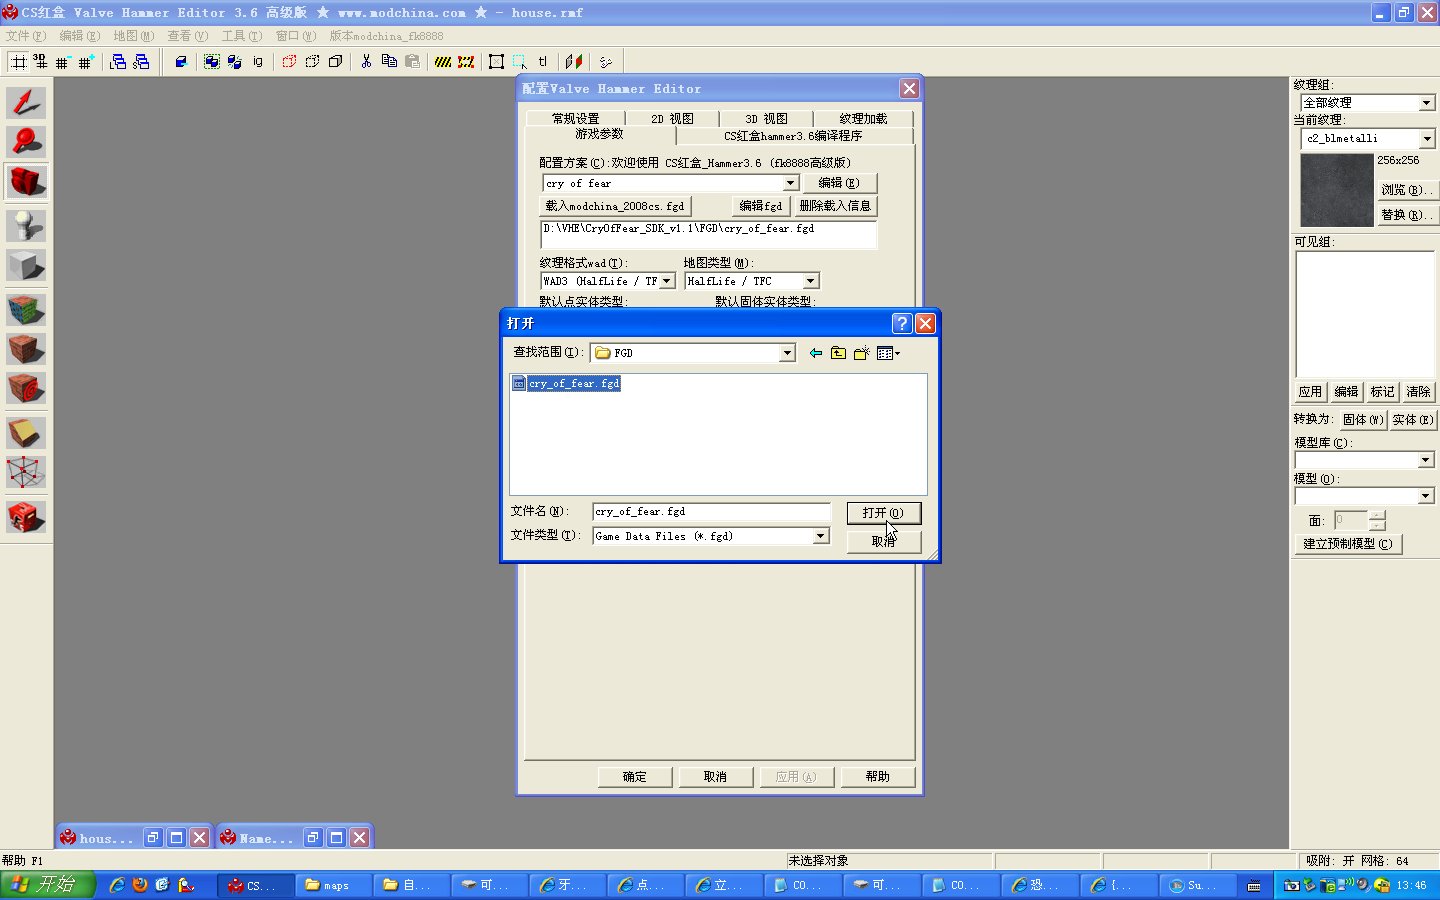Click 取消 in the Open dialog
The image size is (1440, 900).
click(x=883, y=541)
